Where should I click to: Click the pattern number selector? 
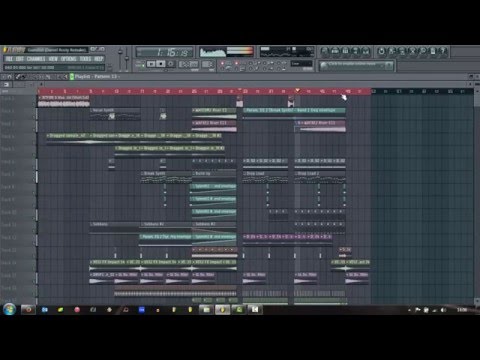pyautogui.click(x=207, y=64)
